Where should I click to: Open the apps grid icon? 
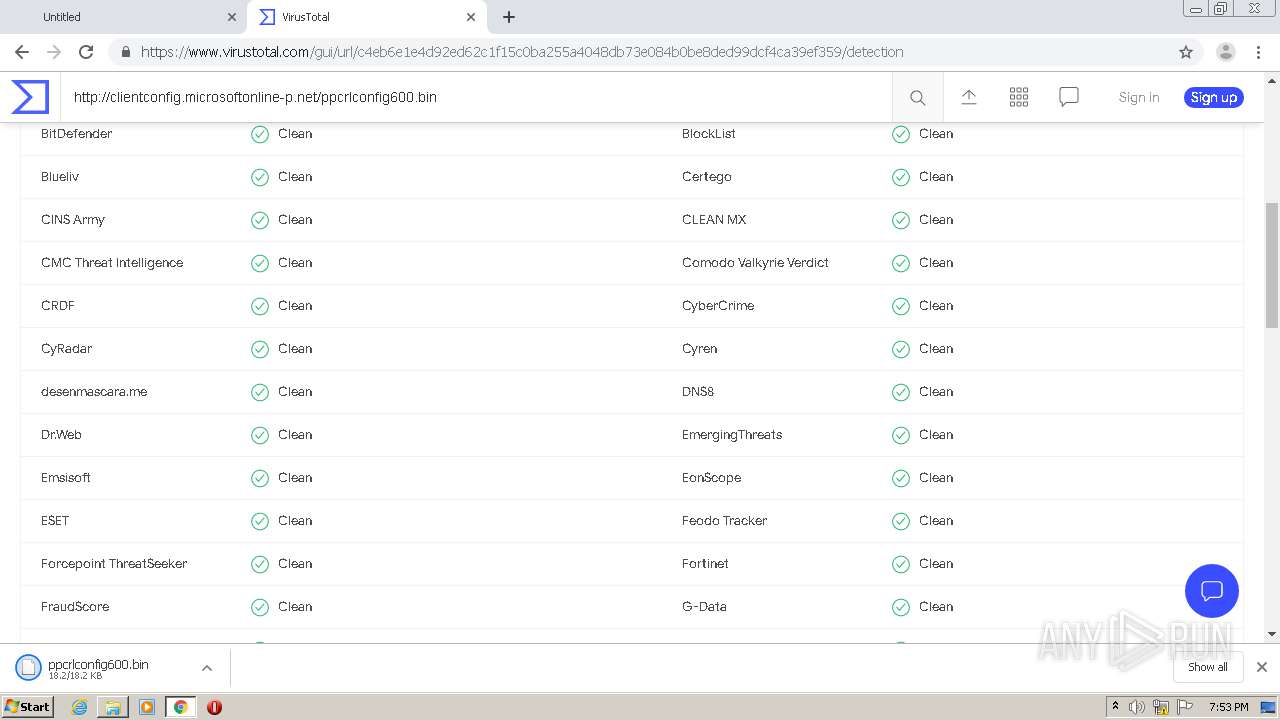tap(1019, 97)
